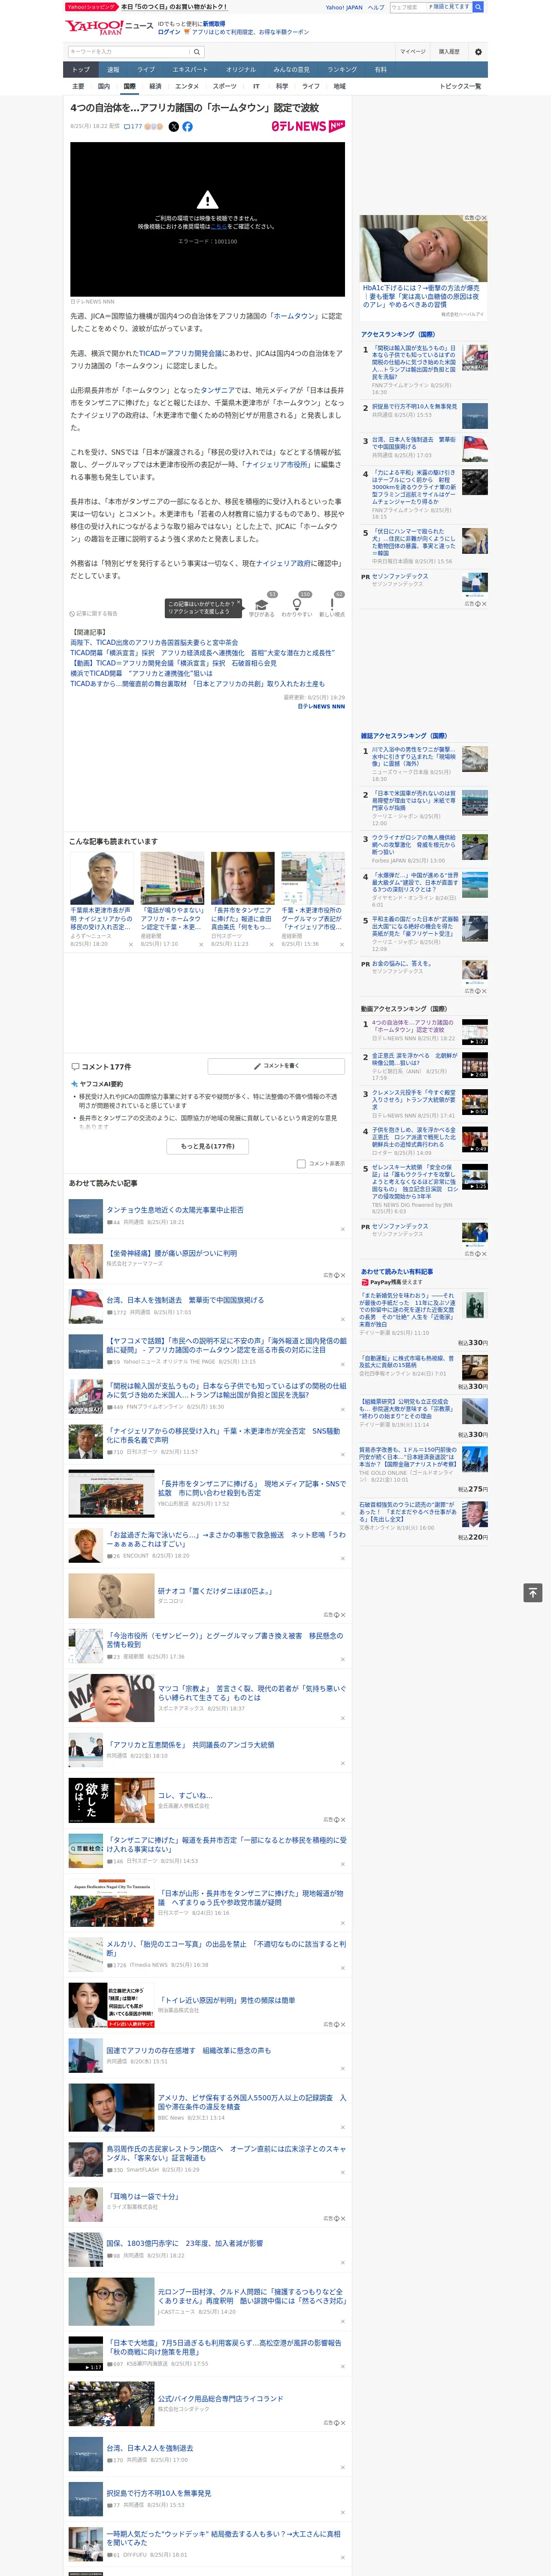Click the コメントを書く button
Image resolution: width=551 pixels, height=2576 pixels.
277,1066
